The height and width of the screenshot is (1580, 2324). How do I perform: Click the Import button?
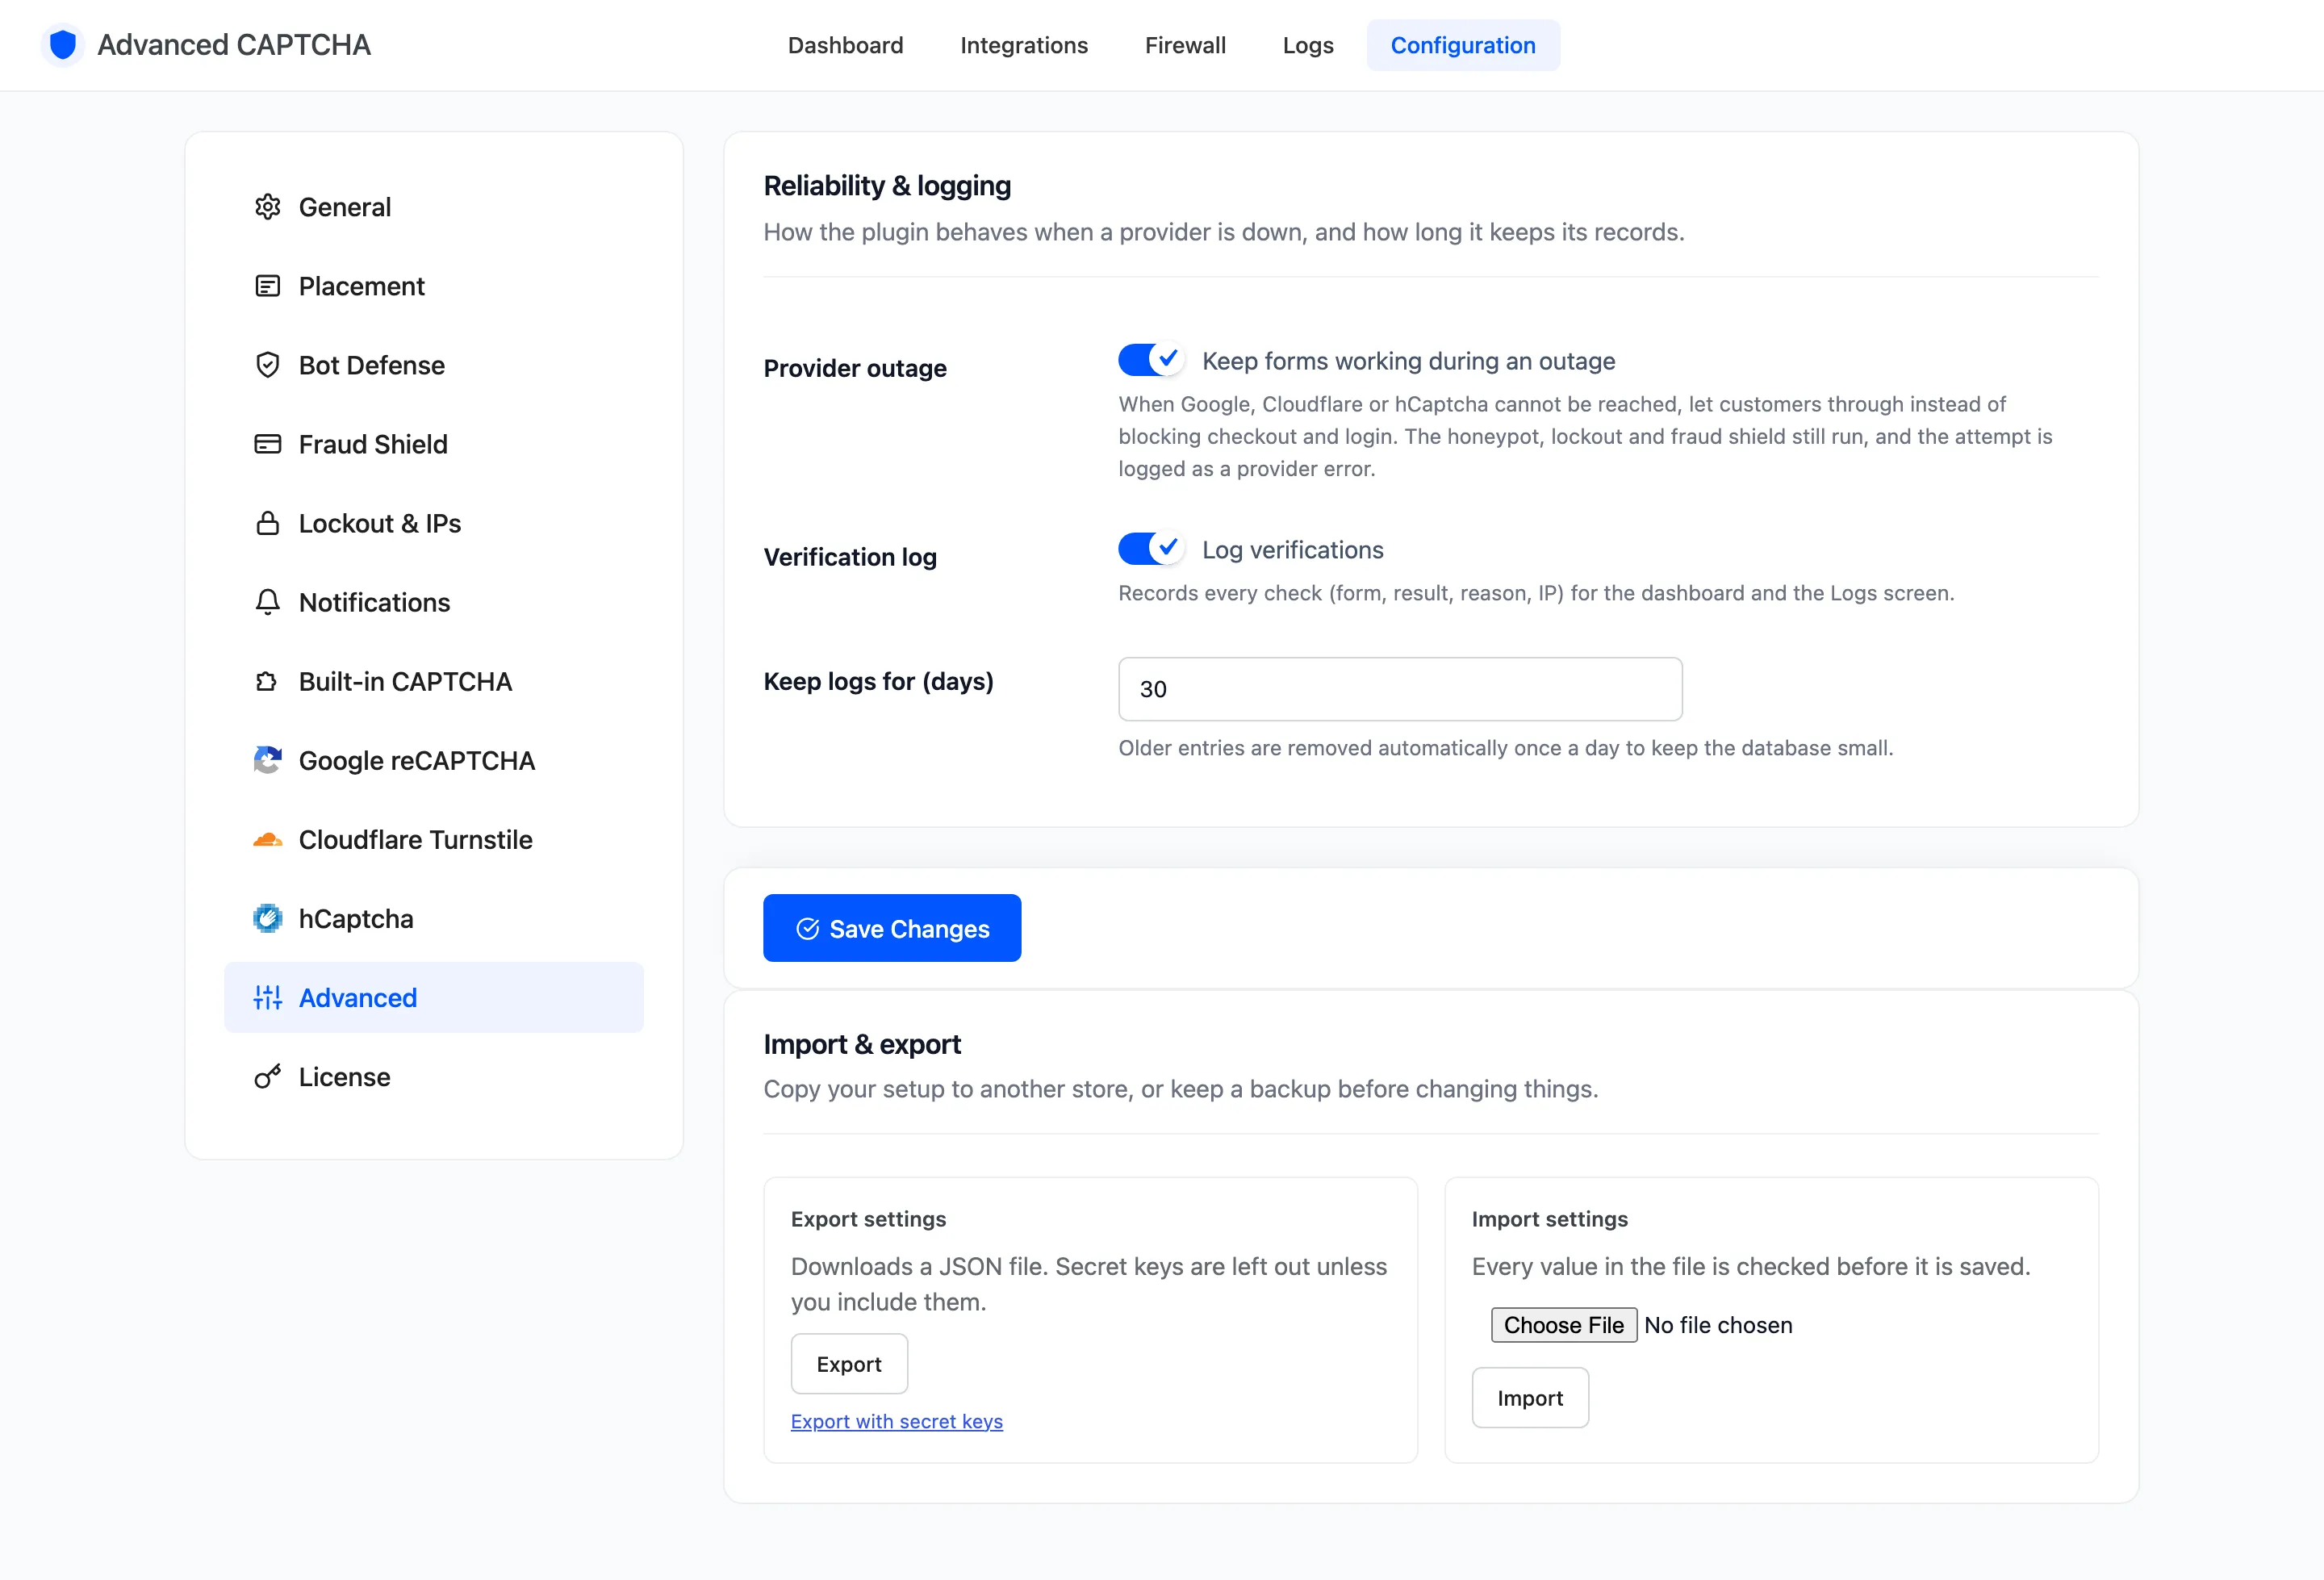pyautogui.click(x=1530, y=1398)
